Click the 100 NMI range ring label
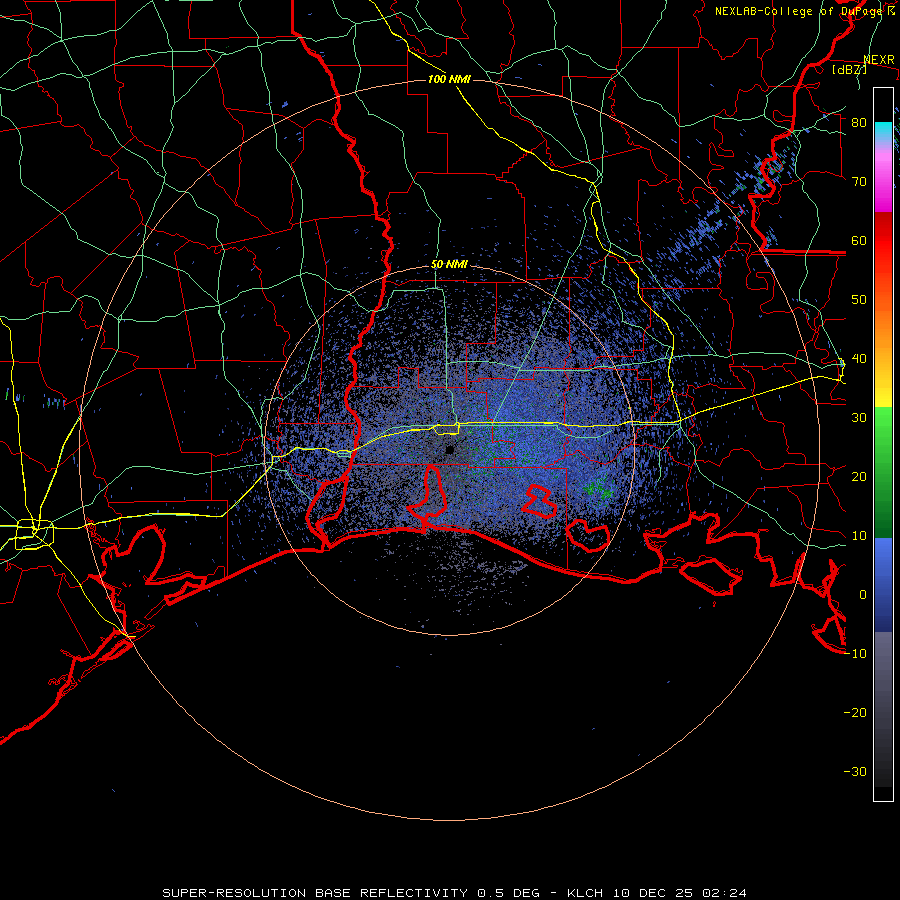 (x=449, y=79)
